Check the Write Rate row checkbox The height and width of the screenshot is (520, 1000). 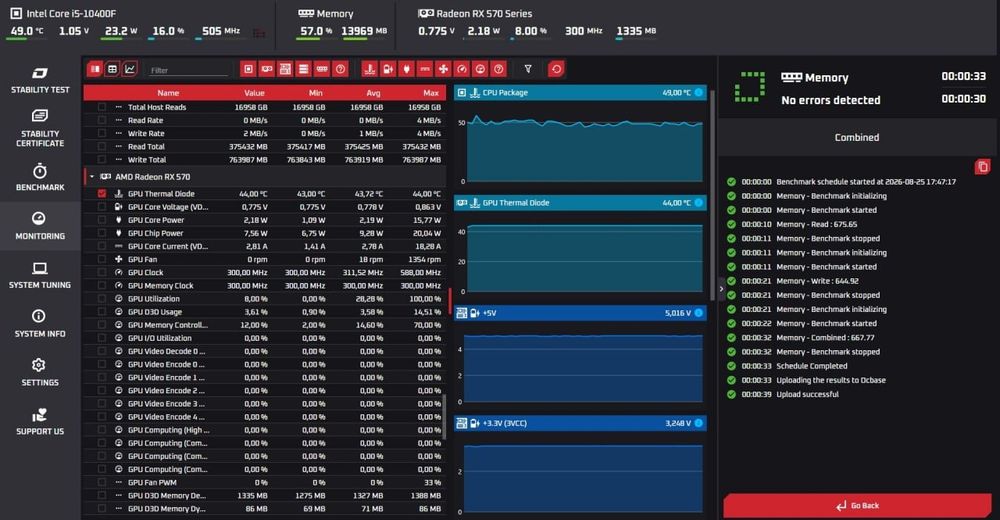pyautogui.click(x=102, y=133)
